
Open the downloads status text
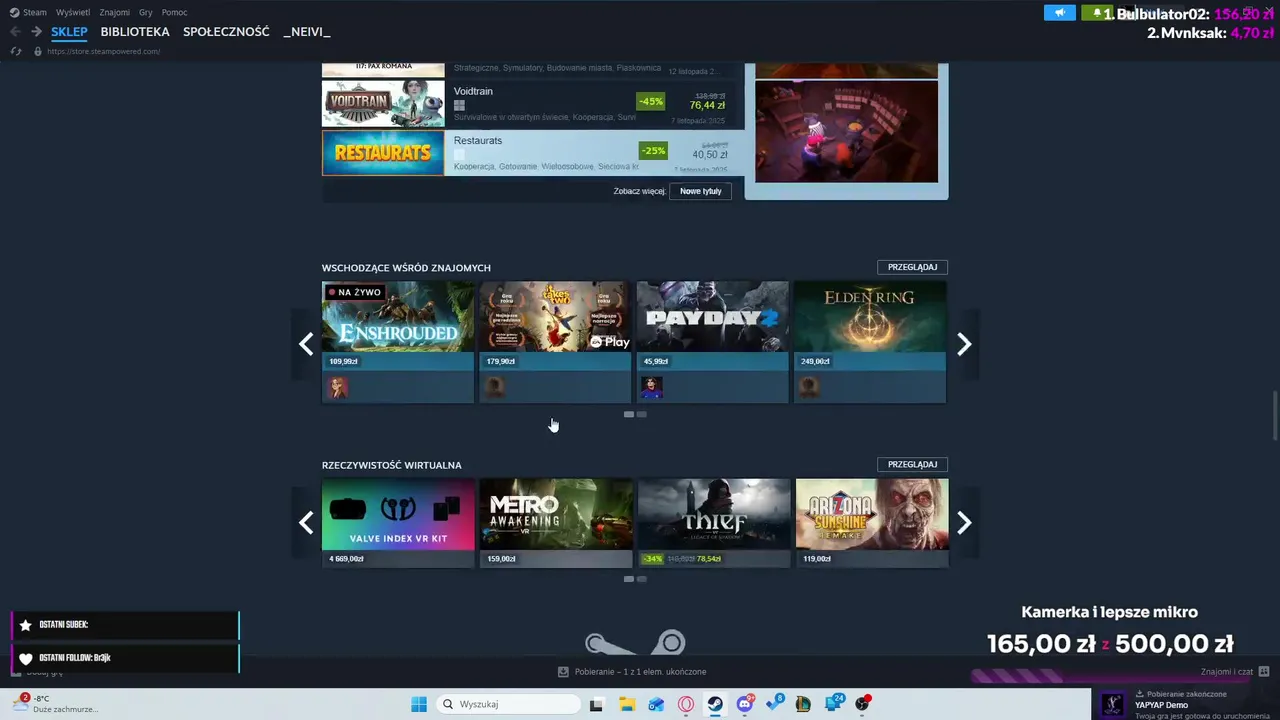click(641, 672)
